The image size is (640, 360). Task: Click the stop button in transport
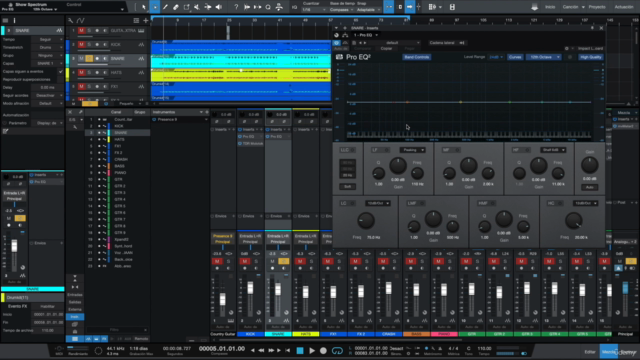(x=300, y=350)
